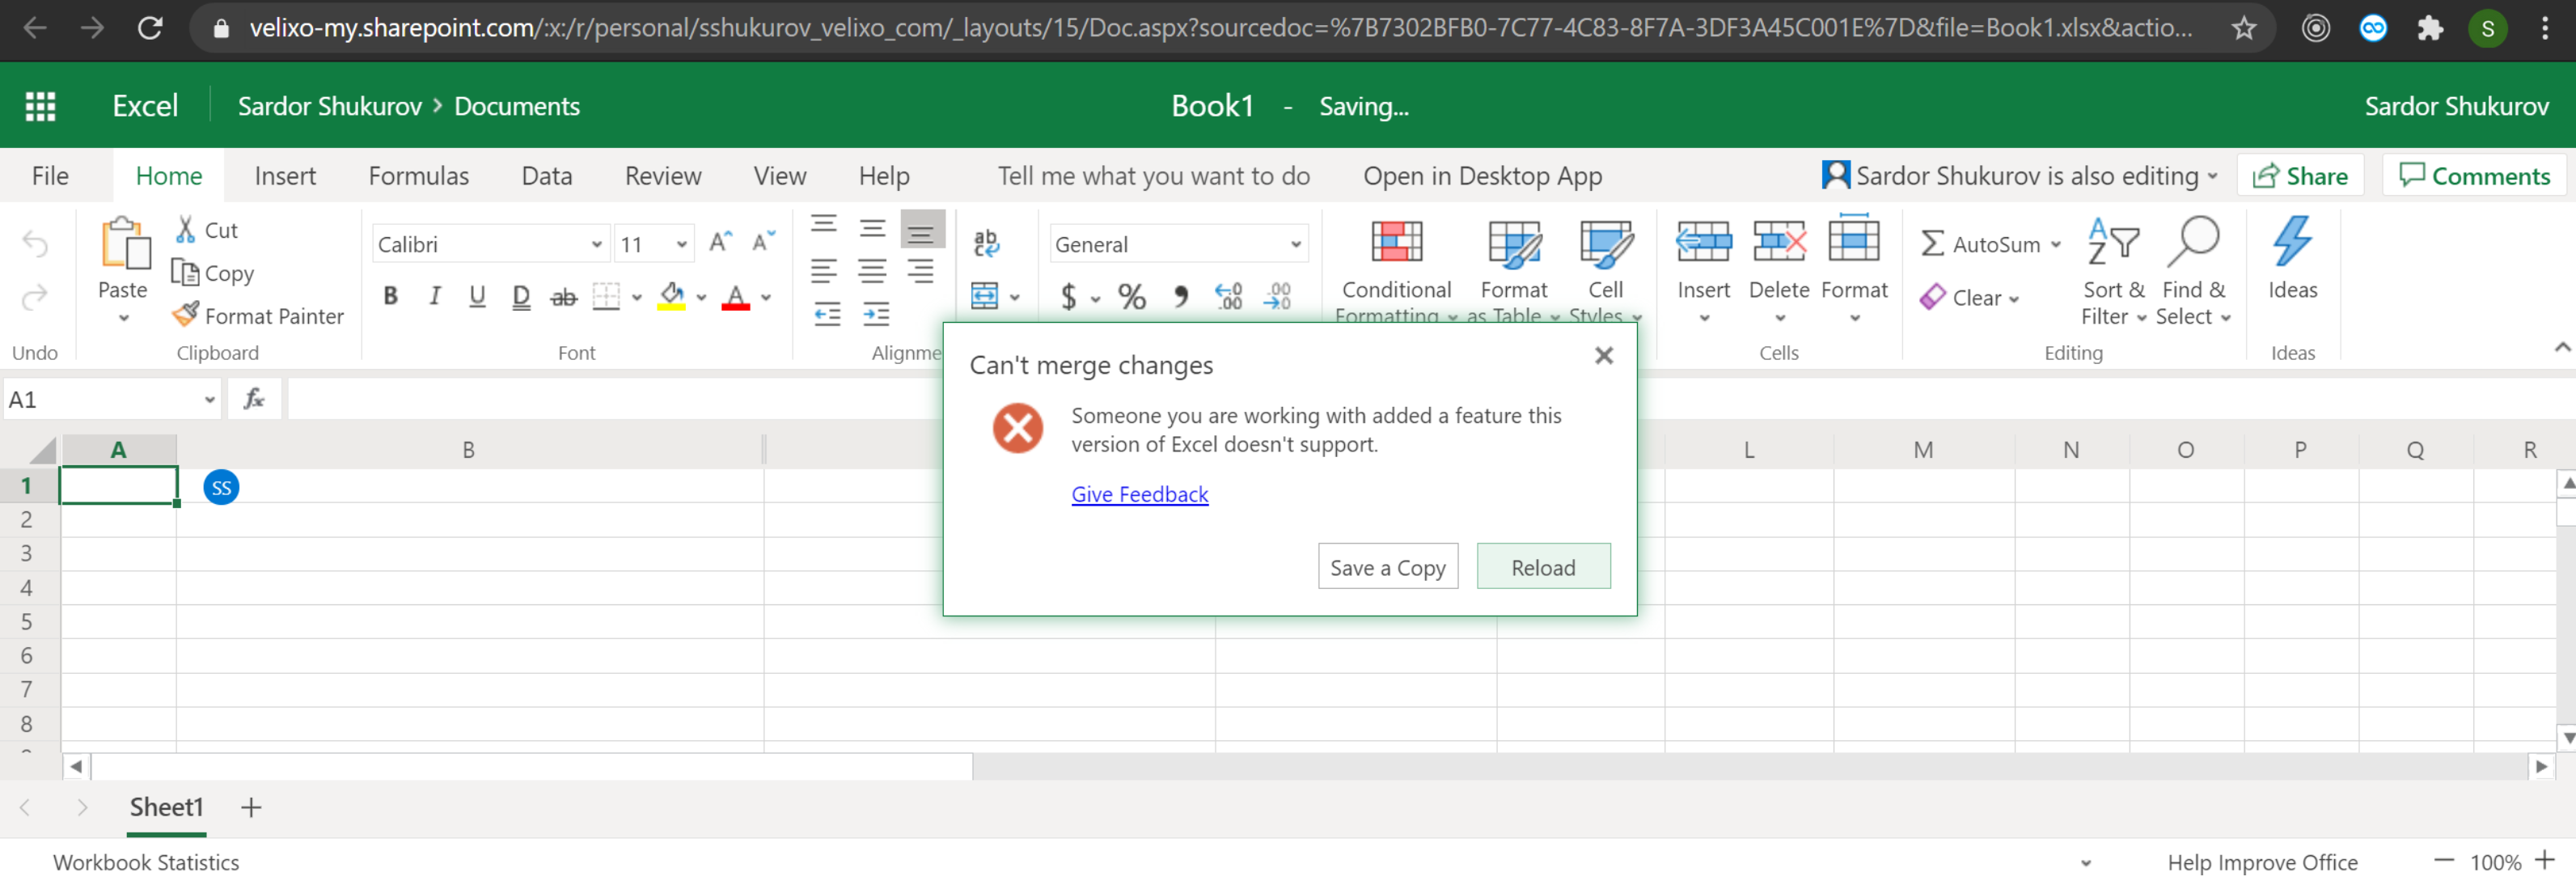Image resolution: width=2576 pixels, height=881 pixels.
Task: Reload page using browser refresh icon
Action: coord(150,27)
